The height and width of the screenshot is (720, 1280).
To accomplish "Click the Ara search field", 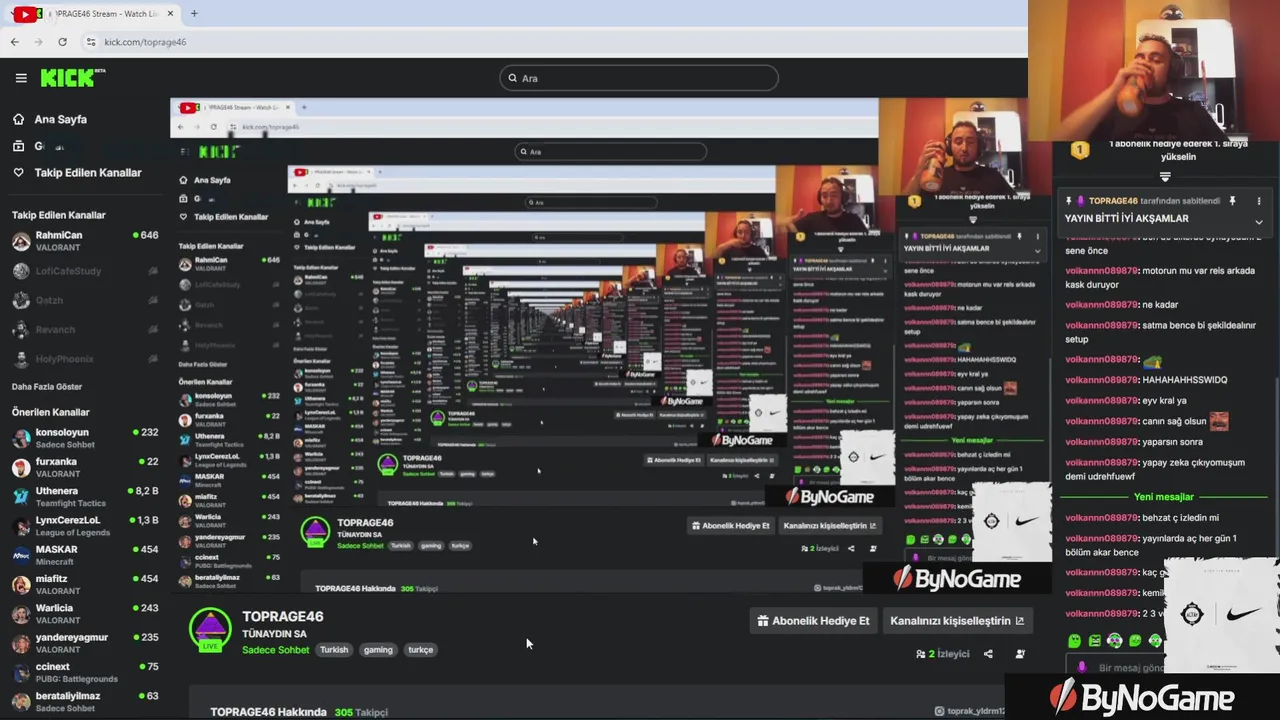I will pos(639,78).
